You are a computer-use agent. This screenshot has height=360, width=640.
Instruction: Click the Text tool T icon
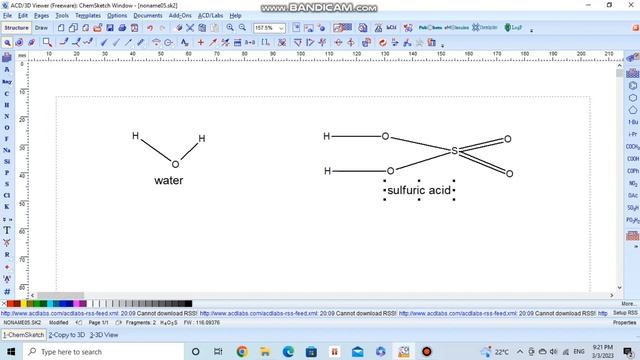coord(7,230)
